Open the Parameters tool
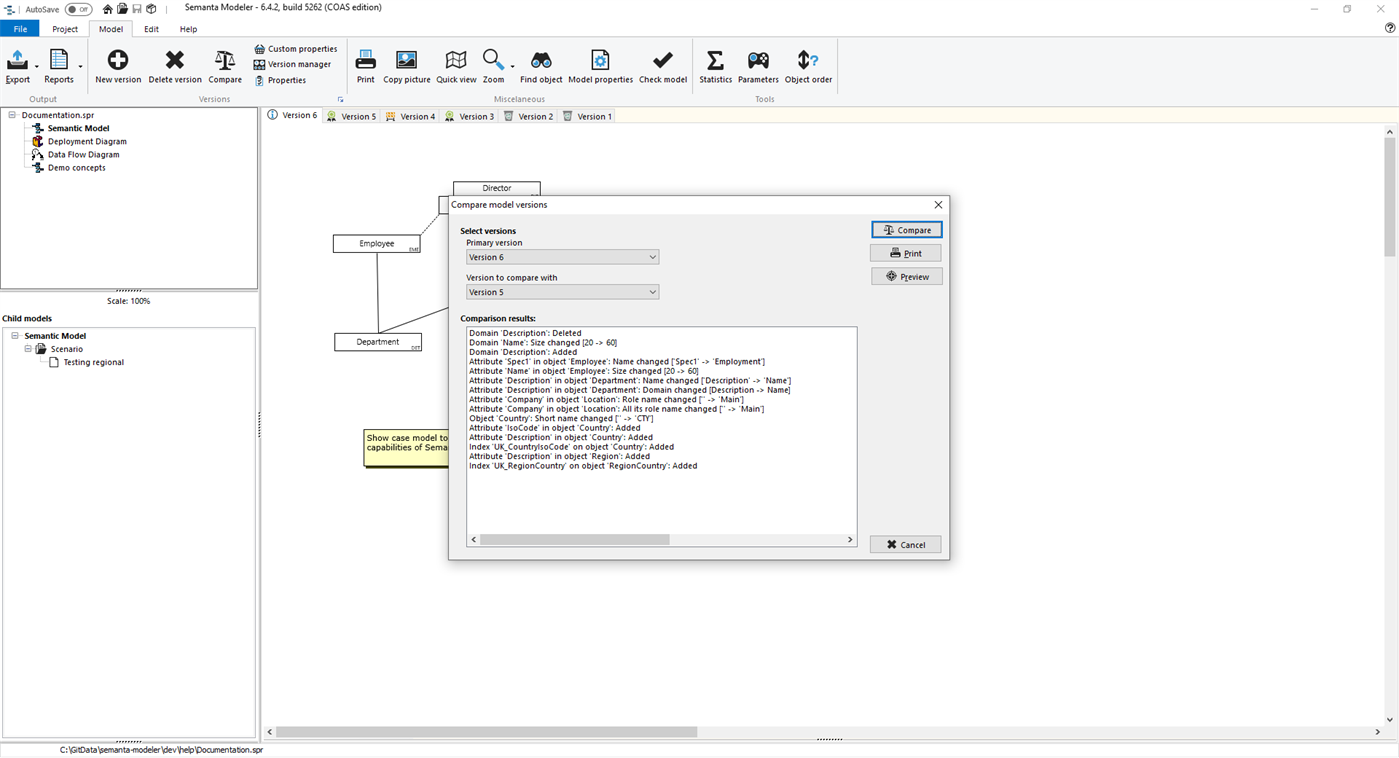The width and height of the screenshot is (1399, 758). (x=757, y=63)
